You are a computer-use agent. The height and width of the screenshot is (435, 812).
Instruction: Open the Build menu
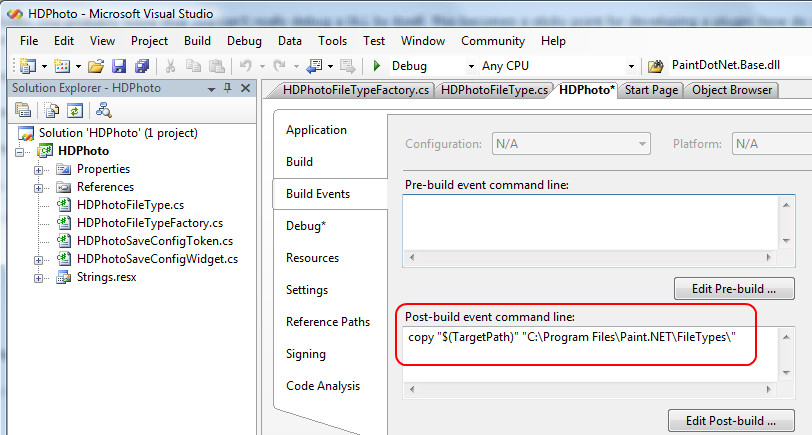[197, 41]
